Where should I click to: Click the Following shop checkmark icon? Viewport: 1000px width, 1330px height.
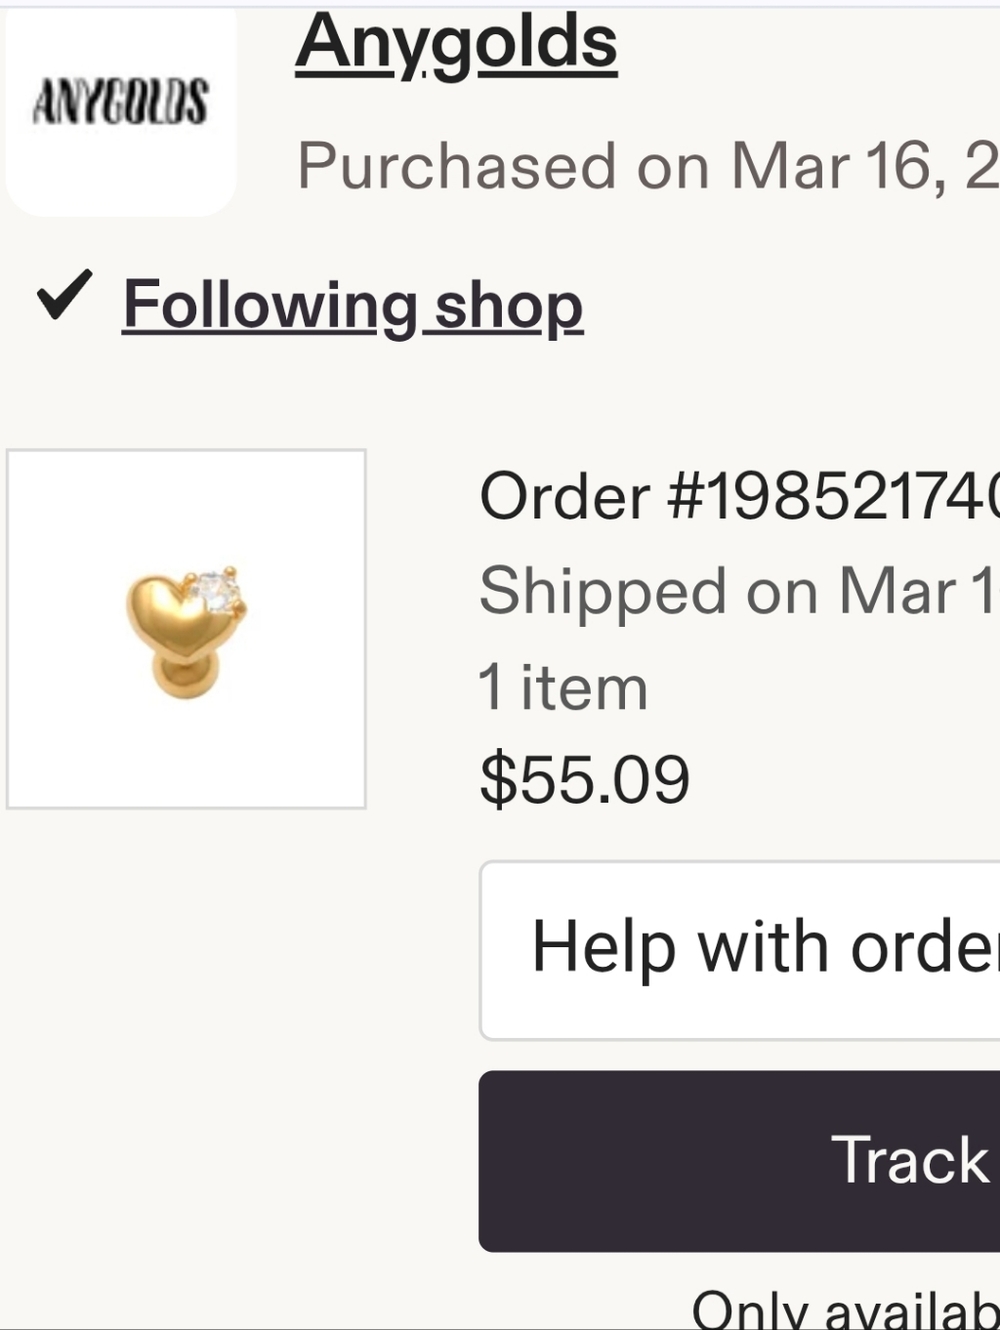[x=65, y=296]
